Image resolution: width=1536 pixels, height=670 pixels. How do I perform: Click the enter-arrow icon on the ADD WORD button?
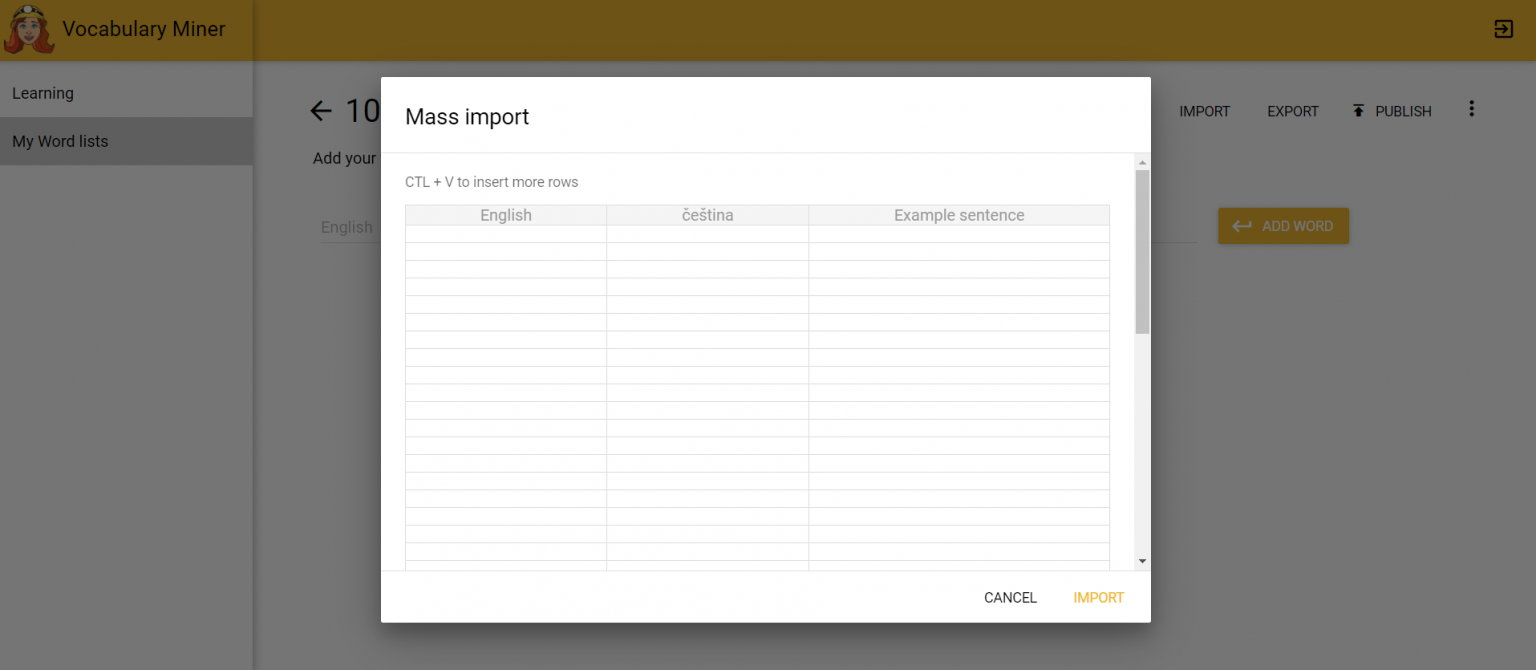pyautogui.click(x=1241, y=226)
